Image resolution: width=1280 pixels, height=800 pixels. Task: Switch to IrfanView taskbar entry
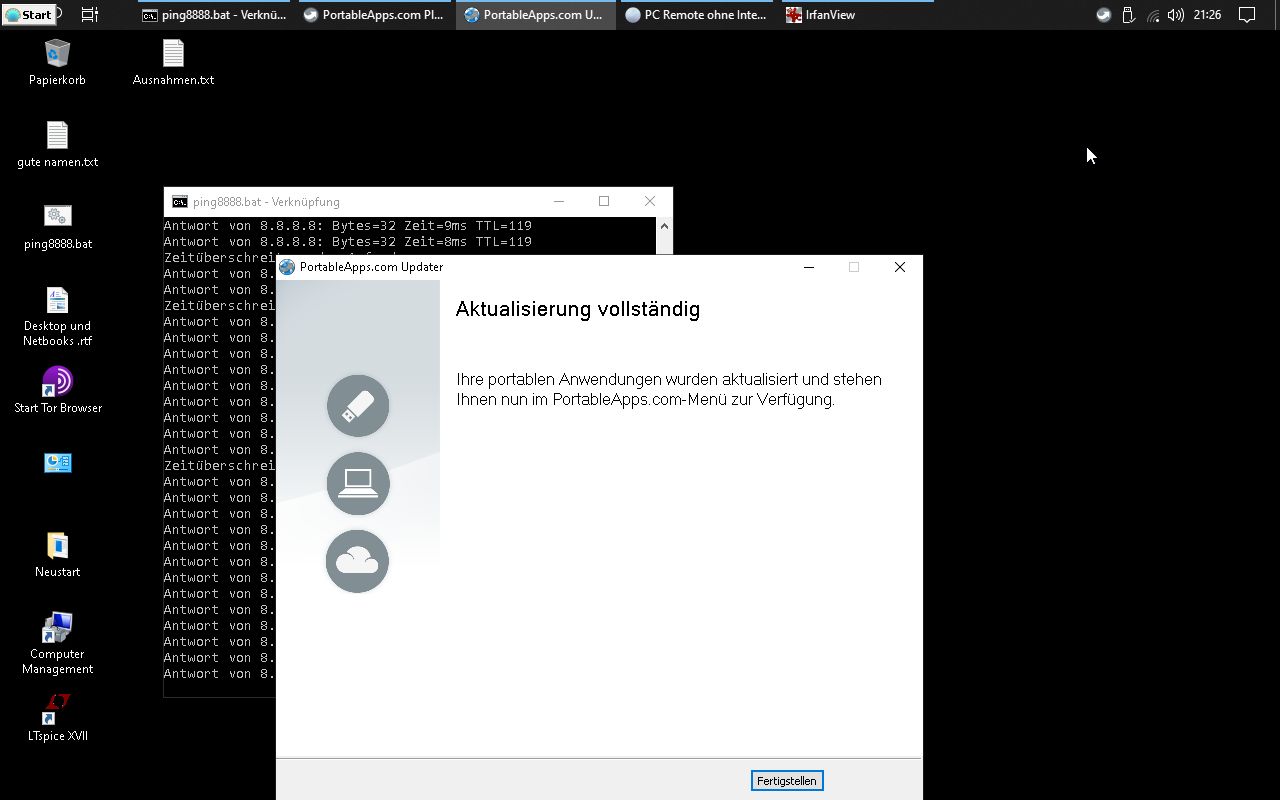pos(856,15)
